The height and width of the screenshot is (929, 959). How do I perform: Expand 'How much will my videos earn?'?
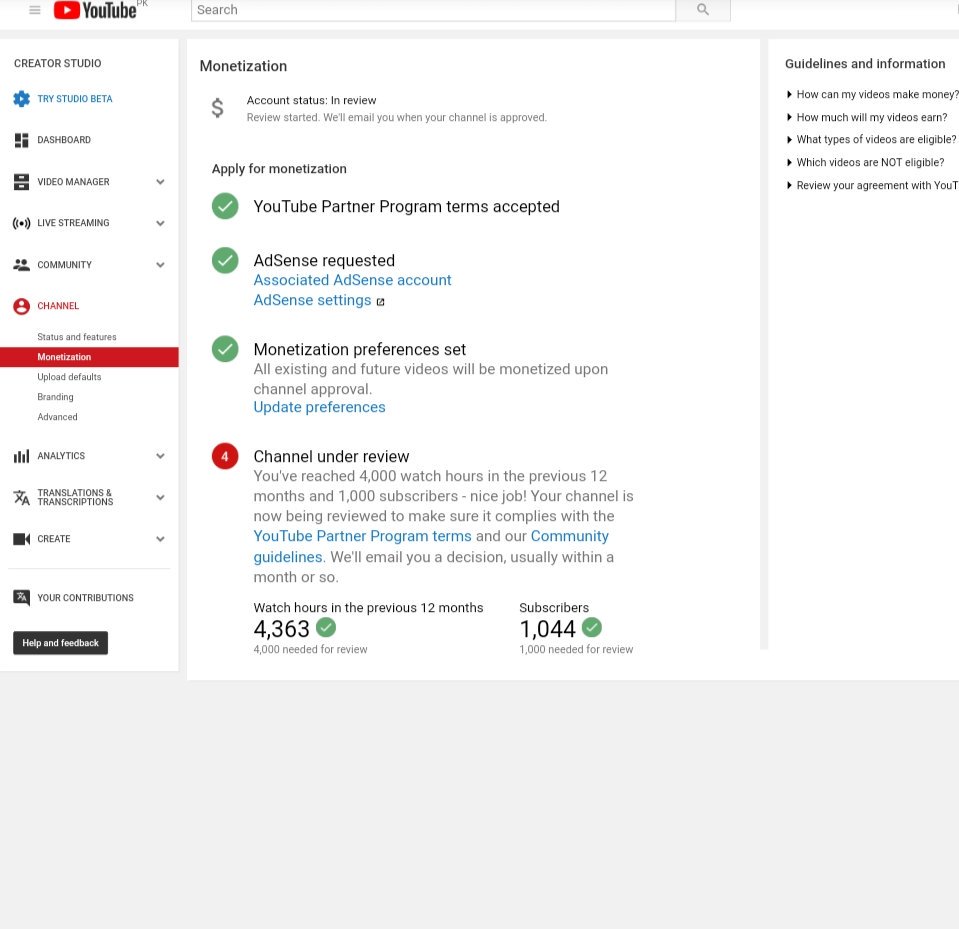coord(867,117)
